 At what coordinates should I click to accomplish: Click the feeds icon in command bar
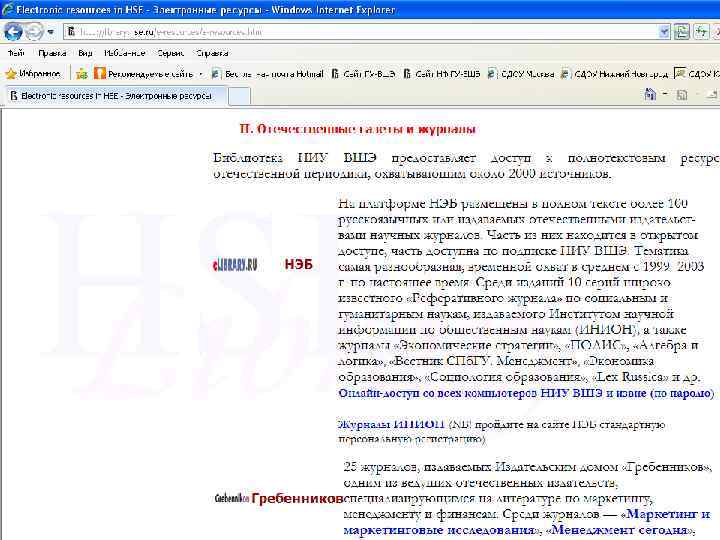[x=682, y=95]
